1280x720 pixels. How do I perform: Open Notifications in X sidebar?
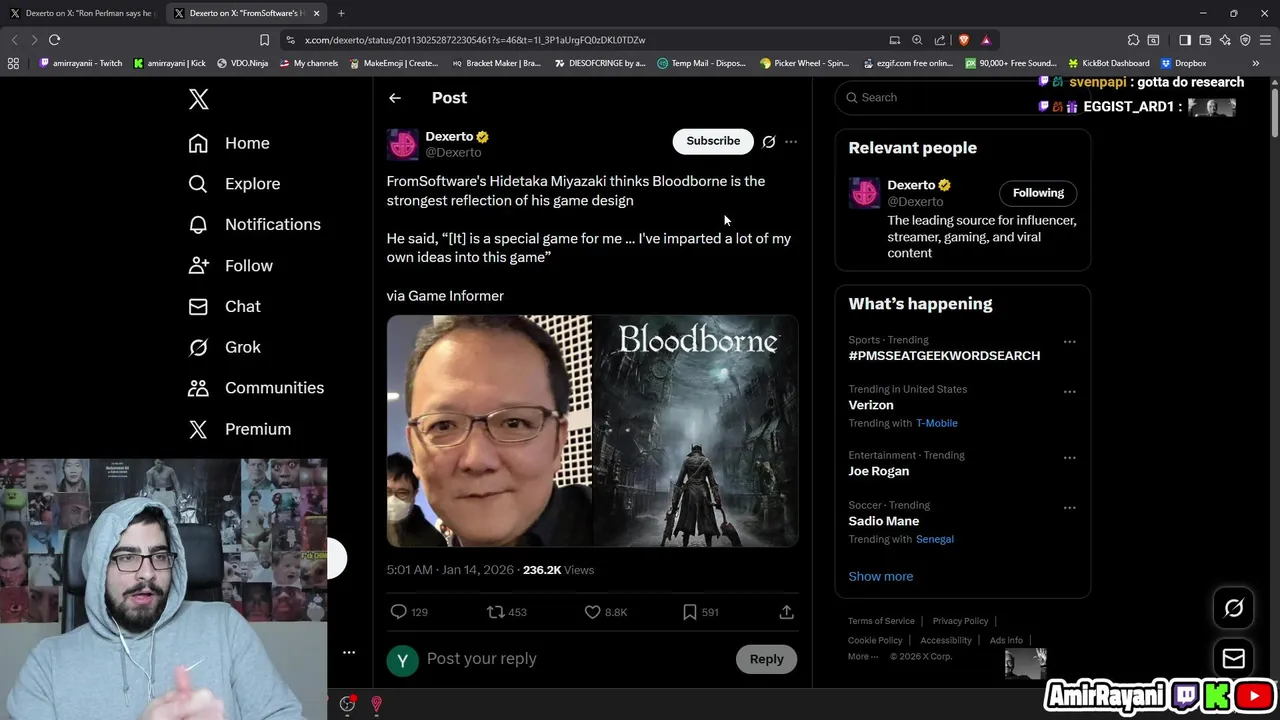point(255,224)
